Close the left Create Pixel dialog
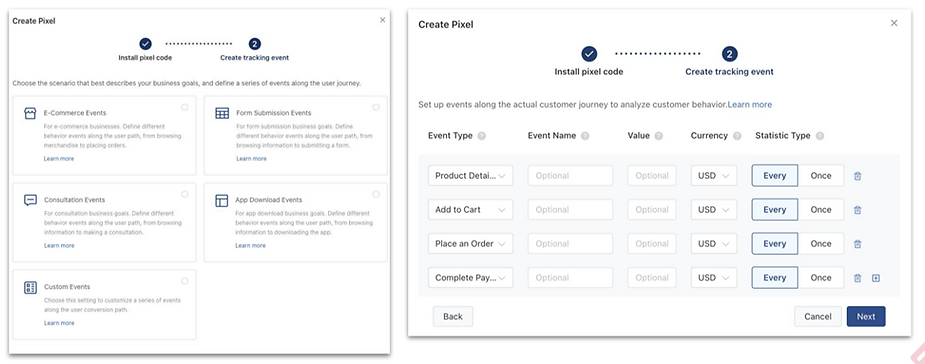This screenshot has height=364, width=925. coord(382,20)
